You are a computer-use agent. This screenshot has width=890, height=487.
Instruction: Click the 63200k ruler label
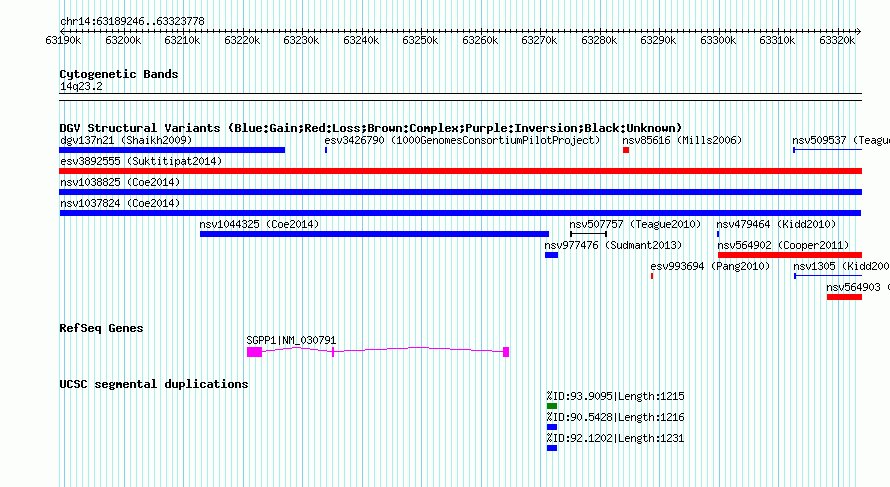click(x=123, y=40)
